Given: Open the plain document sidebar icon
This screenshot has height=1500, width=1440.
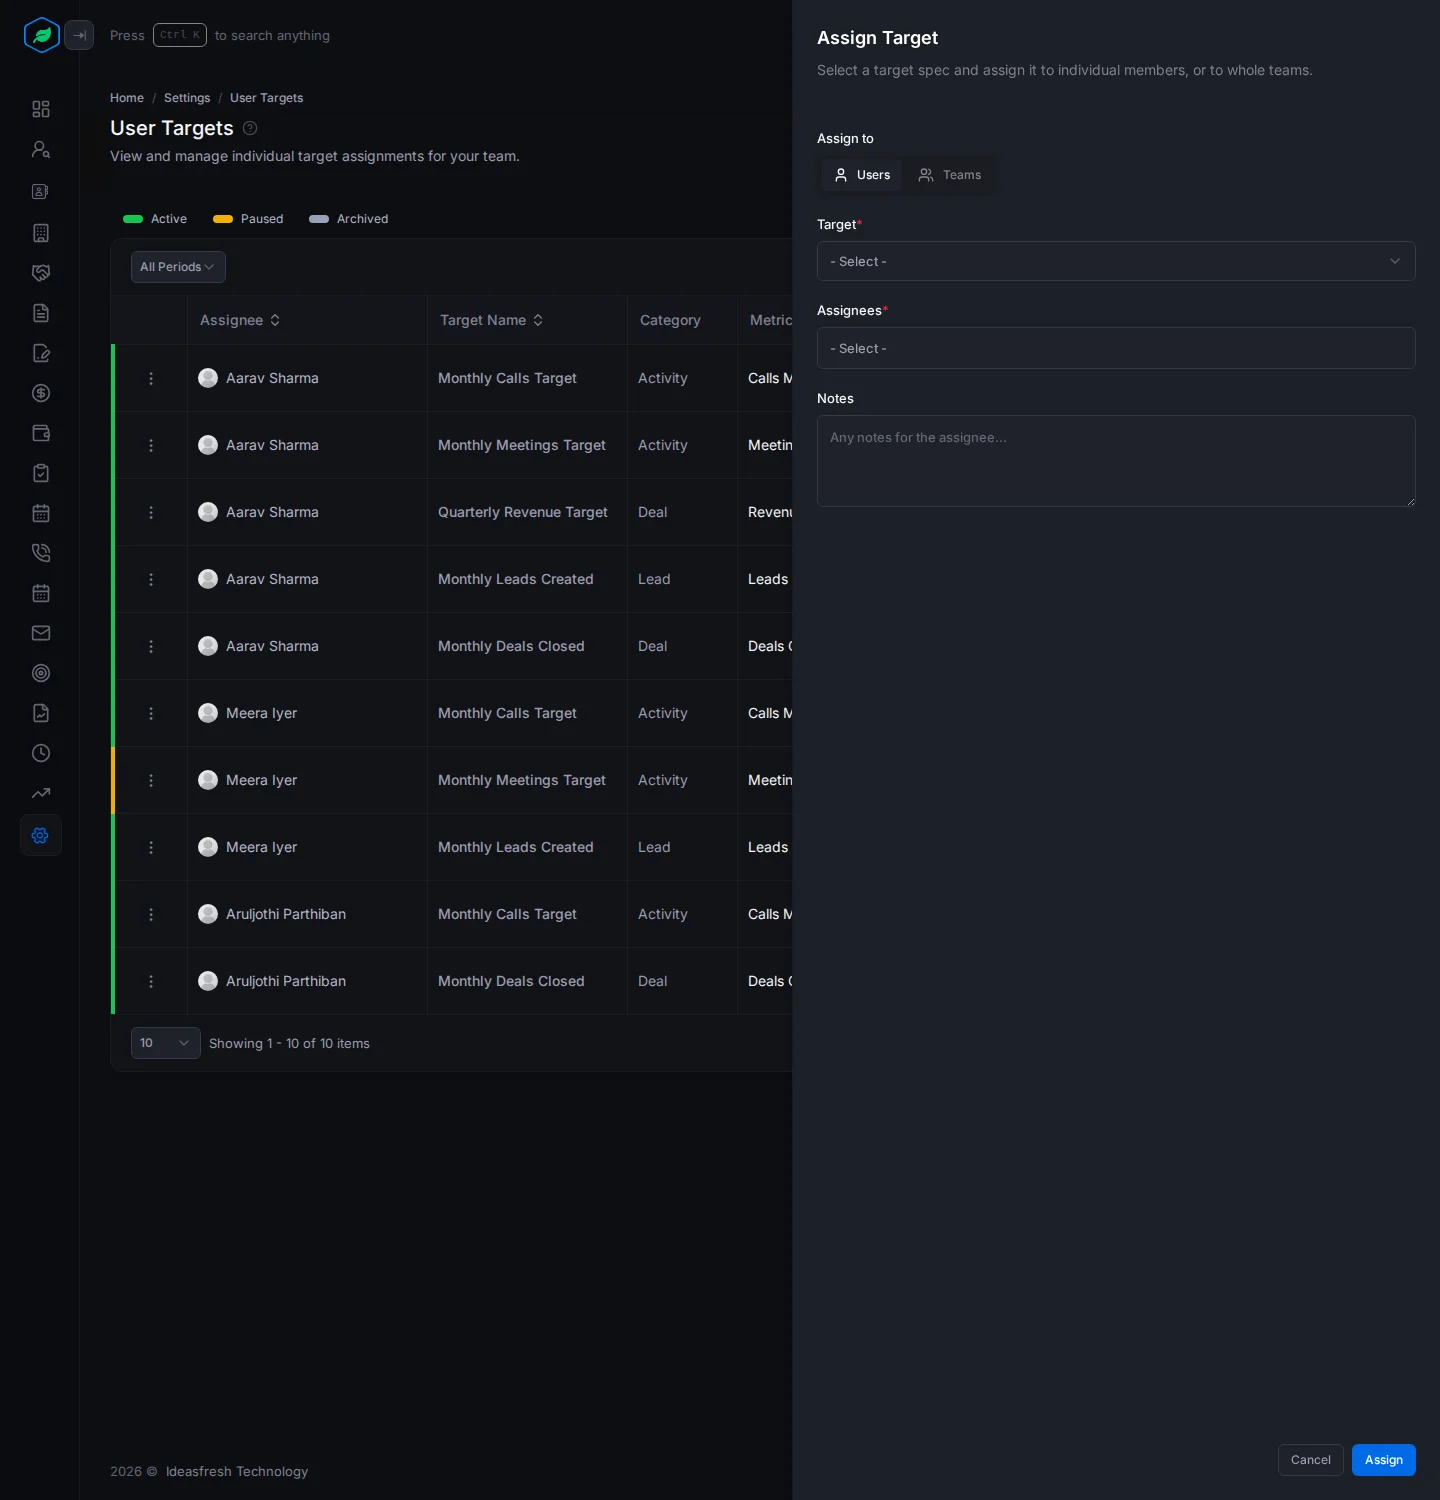Looking at the screenshot, I should (41, 313).
